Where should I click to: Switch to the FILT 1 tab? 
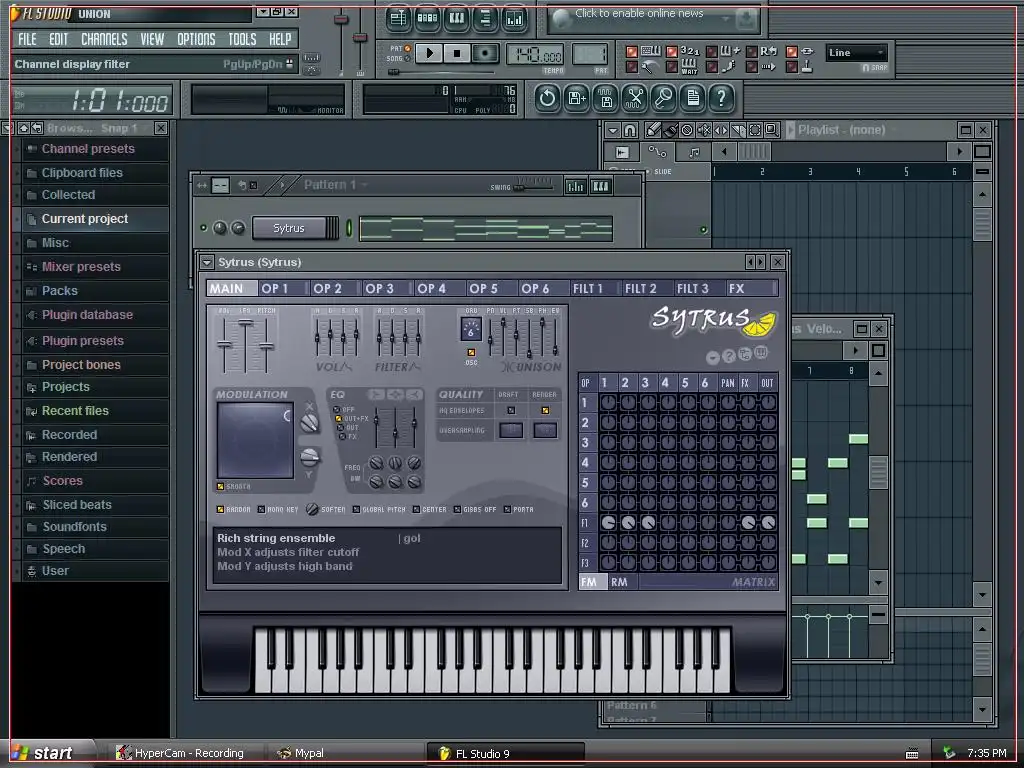point(595,289)
